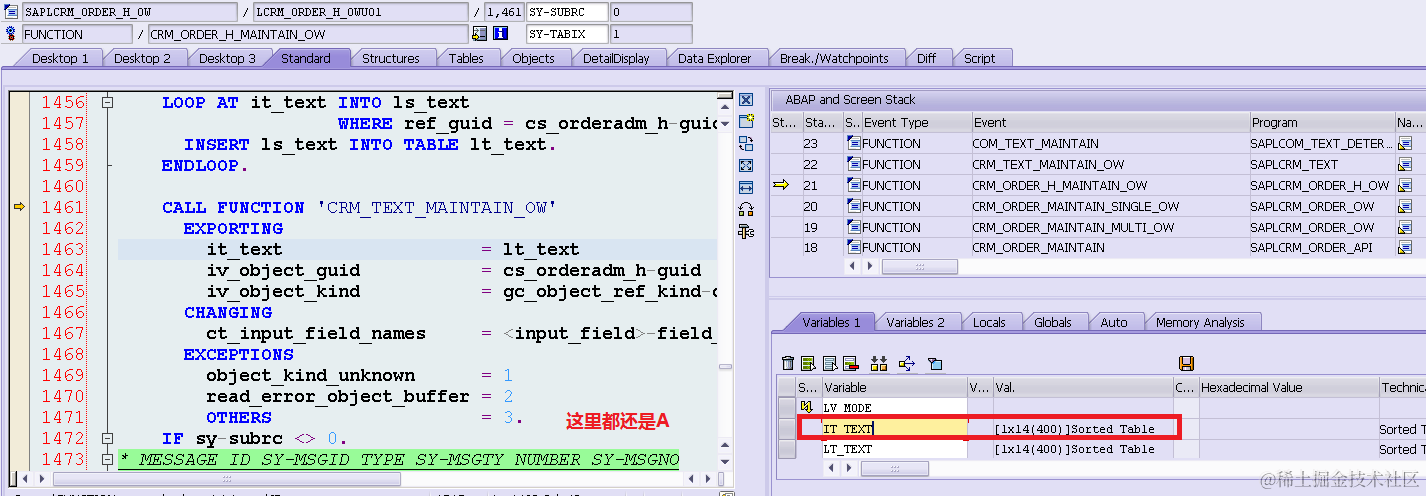Screen dimensions: 1426x496
Task: Delete variable rows with the trash icon
Action: click(x=788, y=363)
